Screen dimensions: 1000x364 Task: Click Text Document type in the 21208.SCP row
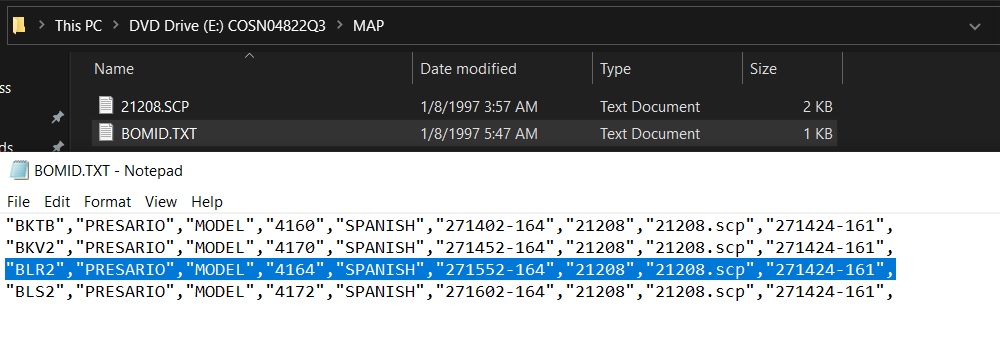[x=650, y=106]
